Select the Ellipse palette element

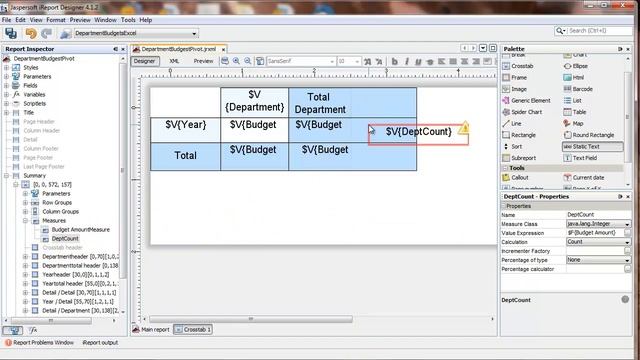tap(576, 66)
